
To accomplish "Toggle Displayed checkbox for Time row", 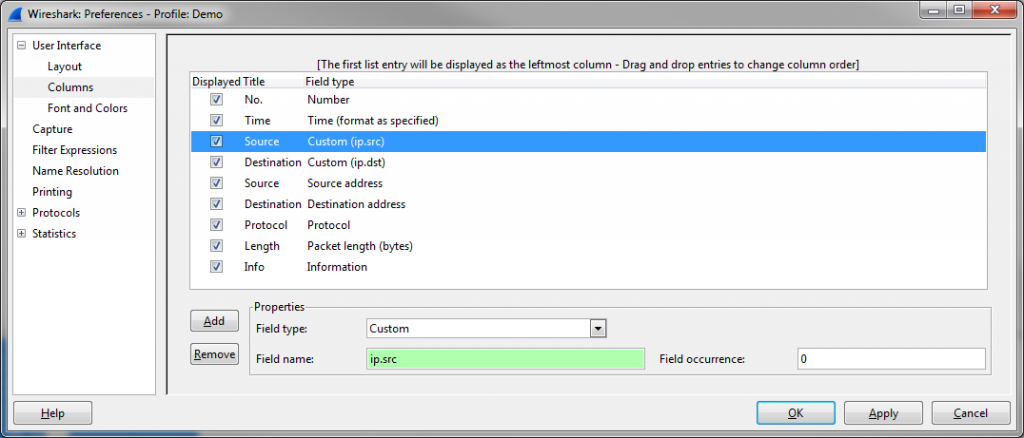I will click(x=217, y=121).
